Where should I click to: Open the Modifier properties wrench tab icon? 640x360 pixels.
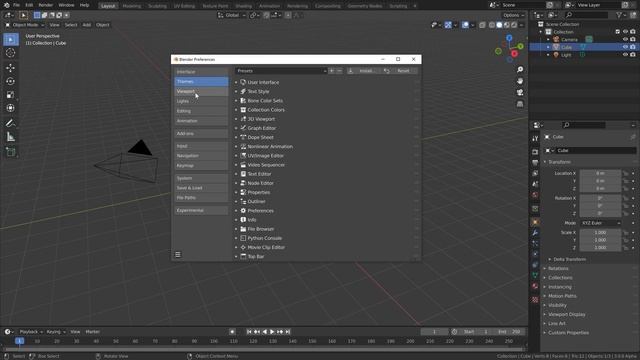coord(535,233)
